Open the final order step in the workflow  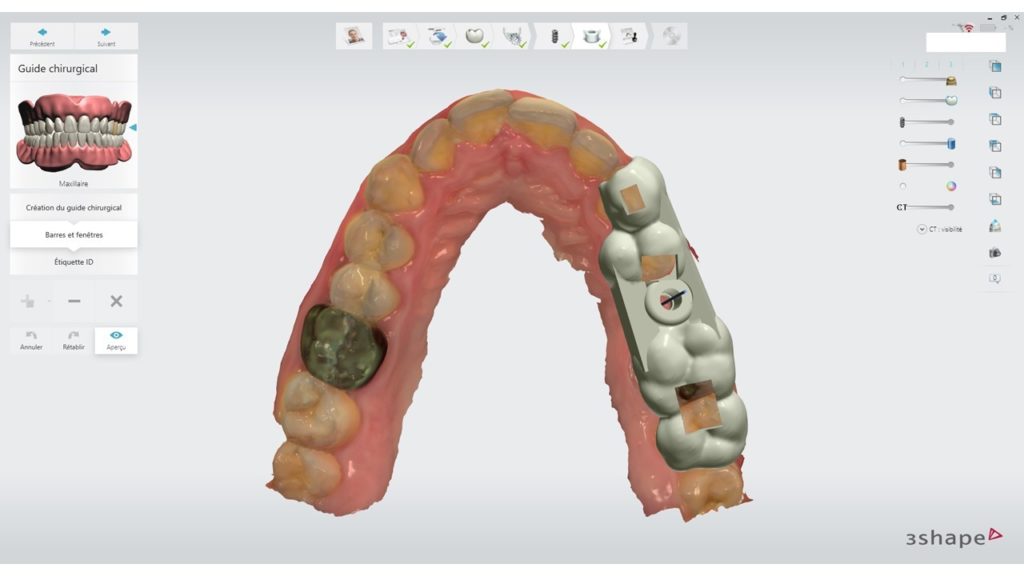[x=632, y=35]
